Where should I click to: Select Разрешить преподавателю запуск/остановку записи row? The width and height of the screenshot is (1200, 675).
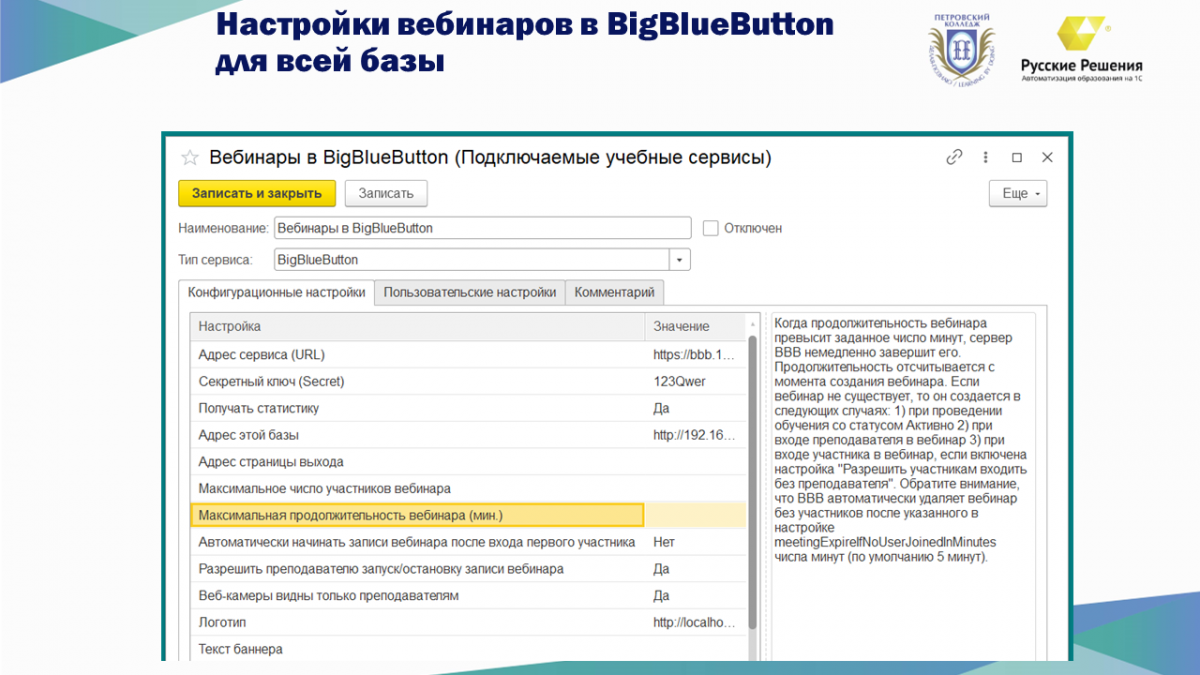pos(468,569)
